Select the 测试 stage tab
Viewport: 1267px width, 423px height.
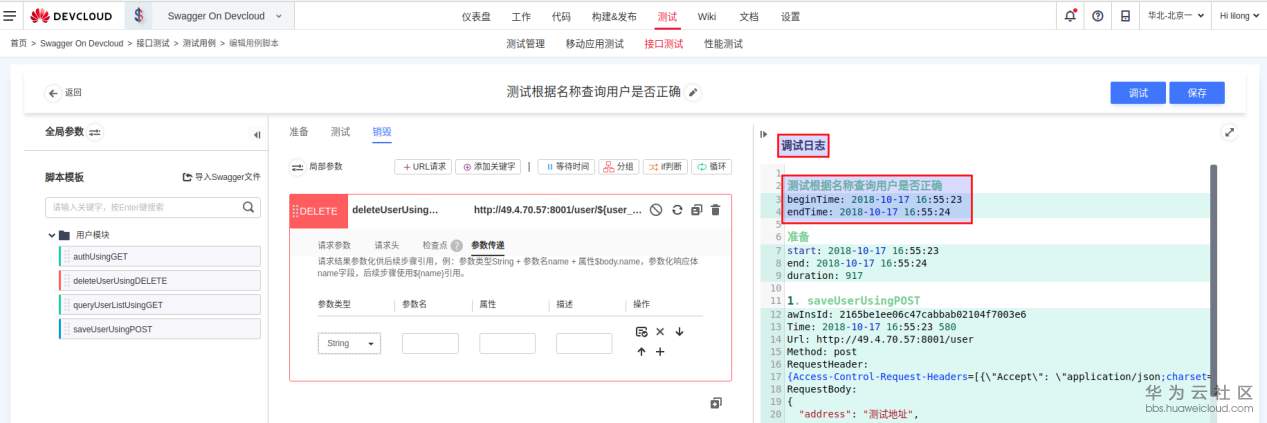(x=340, y=132)
